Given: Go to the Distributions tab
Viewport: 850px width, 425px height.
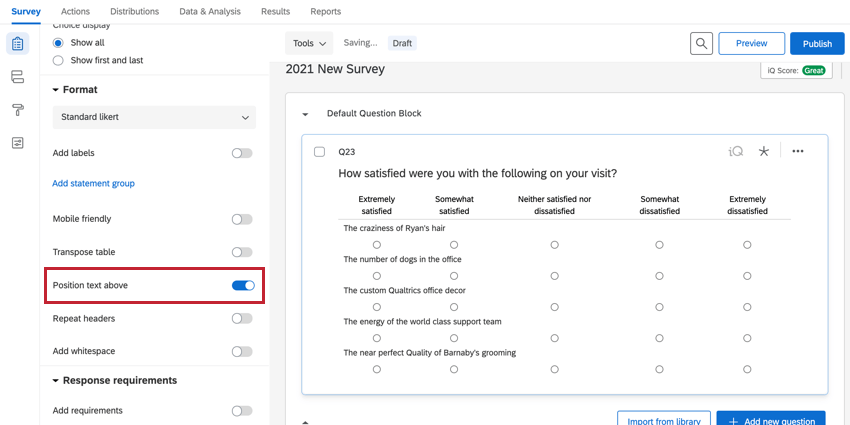Looking at the screenshot, I should [134, 12].
